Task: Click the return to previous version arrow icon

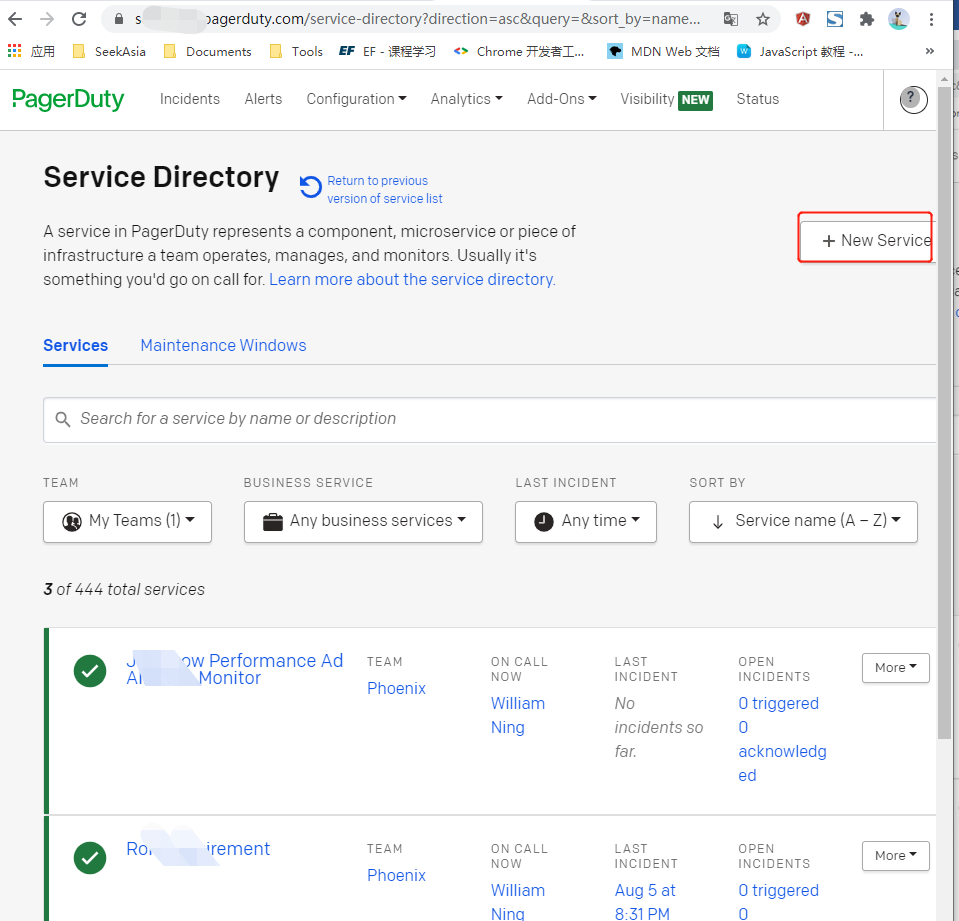Action: click(x=310, y=187)
